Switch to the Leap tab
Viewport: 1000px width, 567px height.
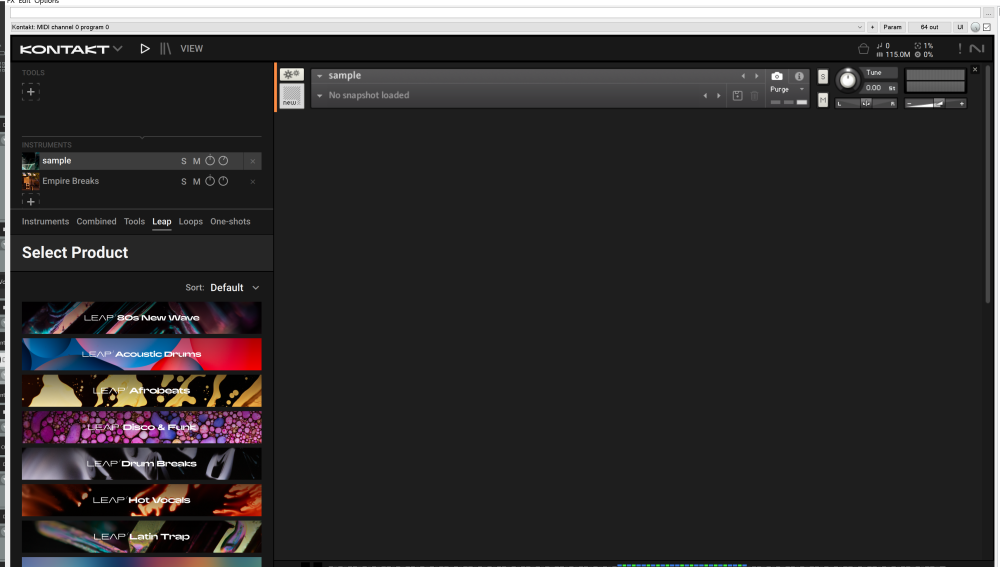(161, 221)
